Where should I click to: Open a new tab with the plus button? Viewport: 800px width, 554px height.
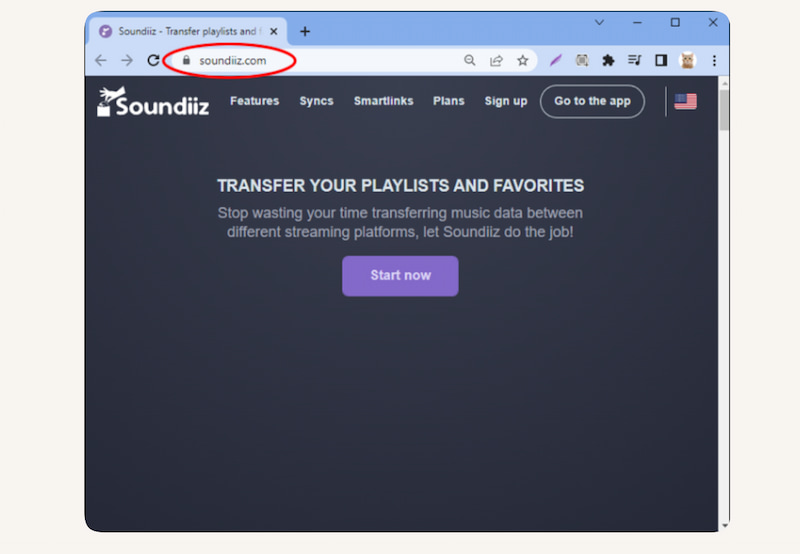coord(305,32)
